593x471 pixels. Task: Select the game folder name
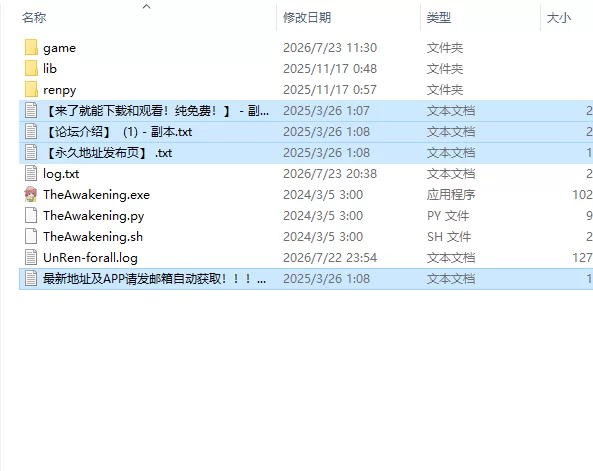[59, 48]
